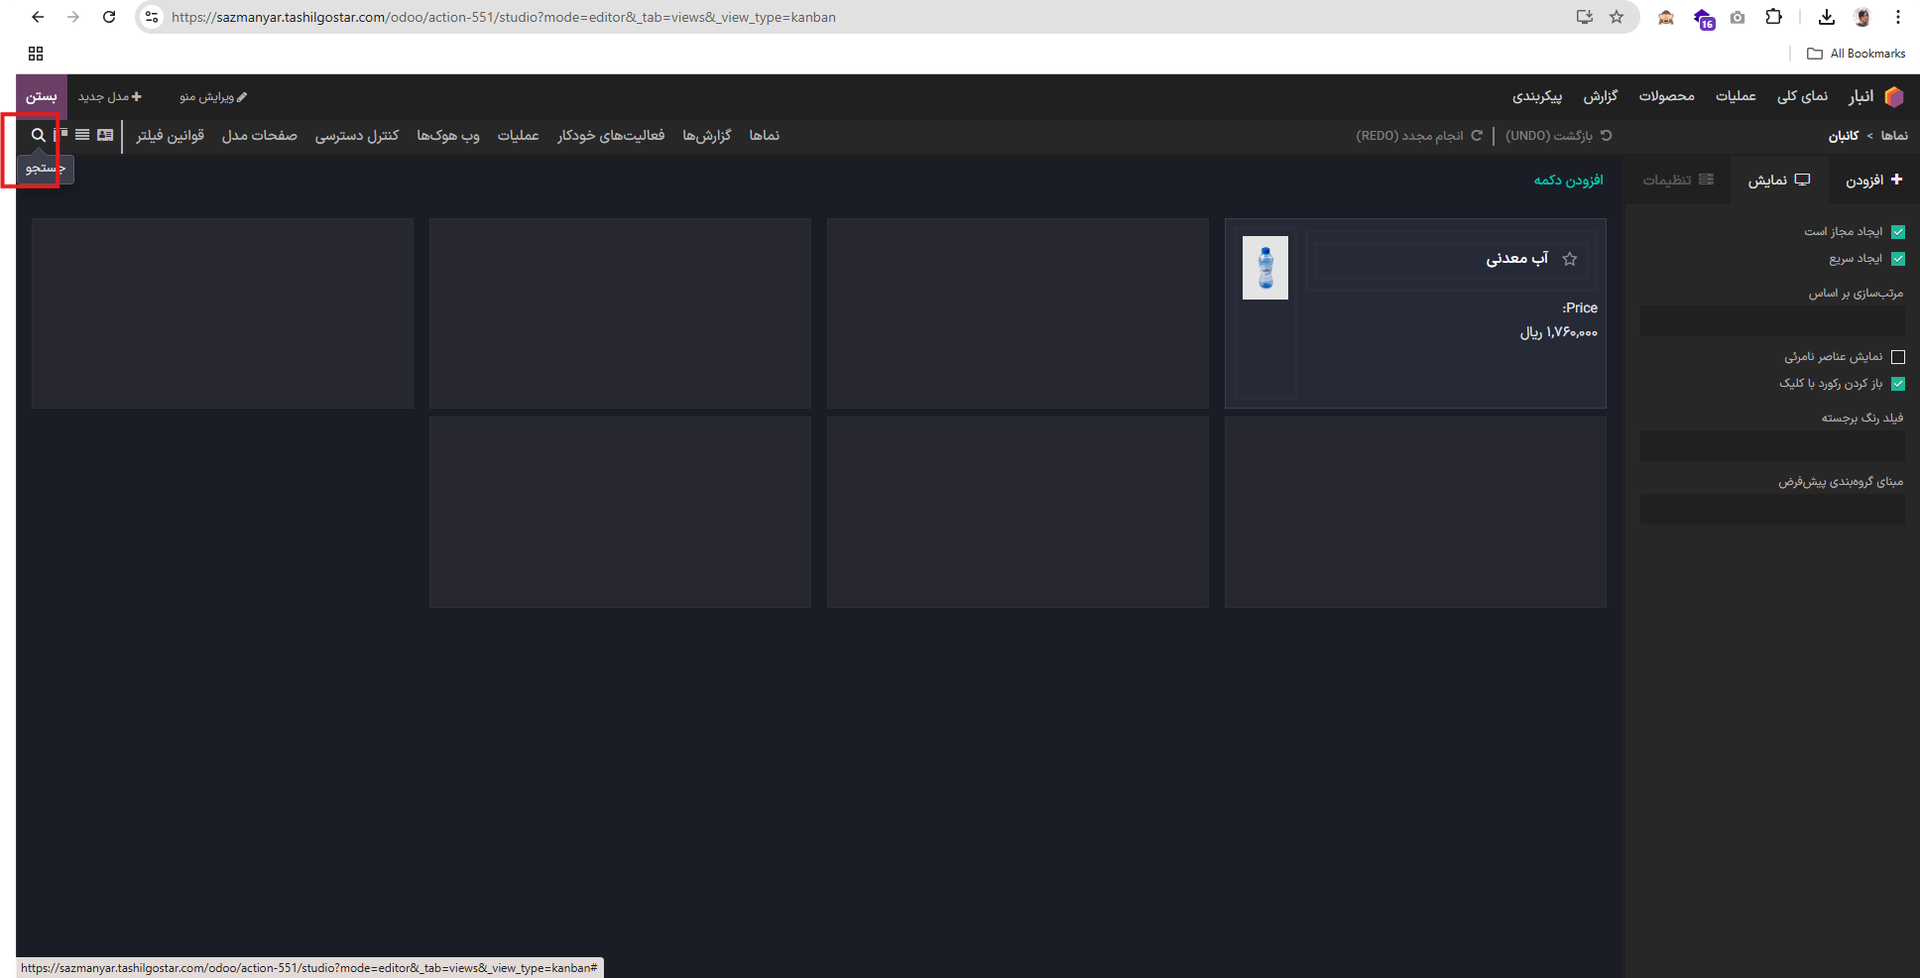Click the star icon on آب معدنی card
The width and height of the screenshot is (1920, 978).
point(1569,259)
